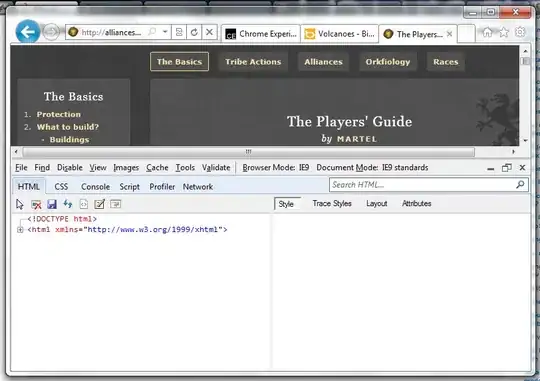Click the word wrap toolbar icon

click(115, 204)
